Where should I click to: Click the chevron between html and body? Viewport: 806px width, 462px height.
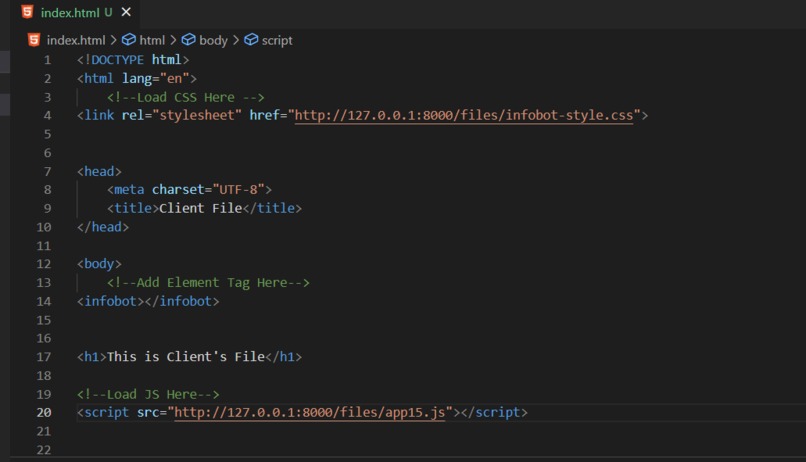pyautogui.click(x=173, y=40)
